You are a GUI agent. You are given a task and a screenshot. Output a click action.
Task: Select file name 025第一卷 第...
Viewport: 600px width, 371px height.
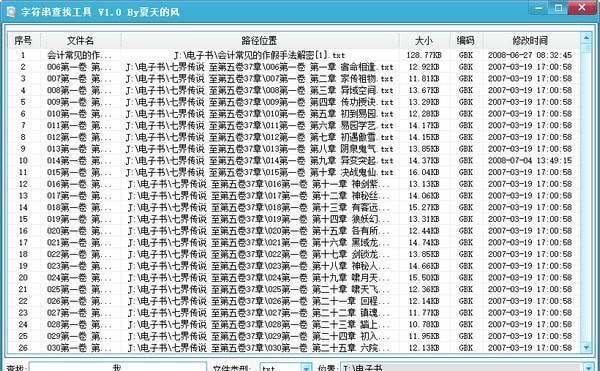coord(79,289)
